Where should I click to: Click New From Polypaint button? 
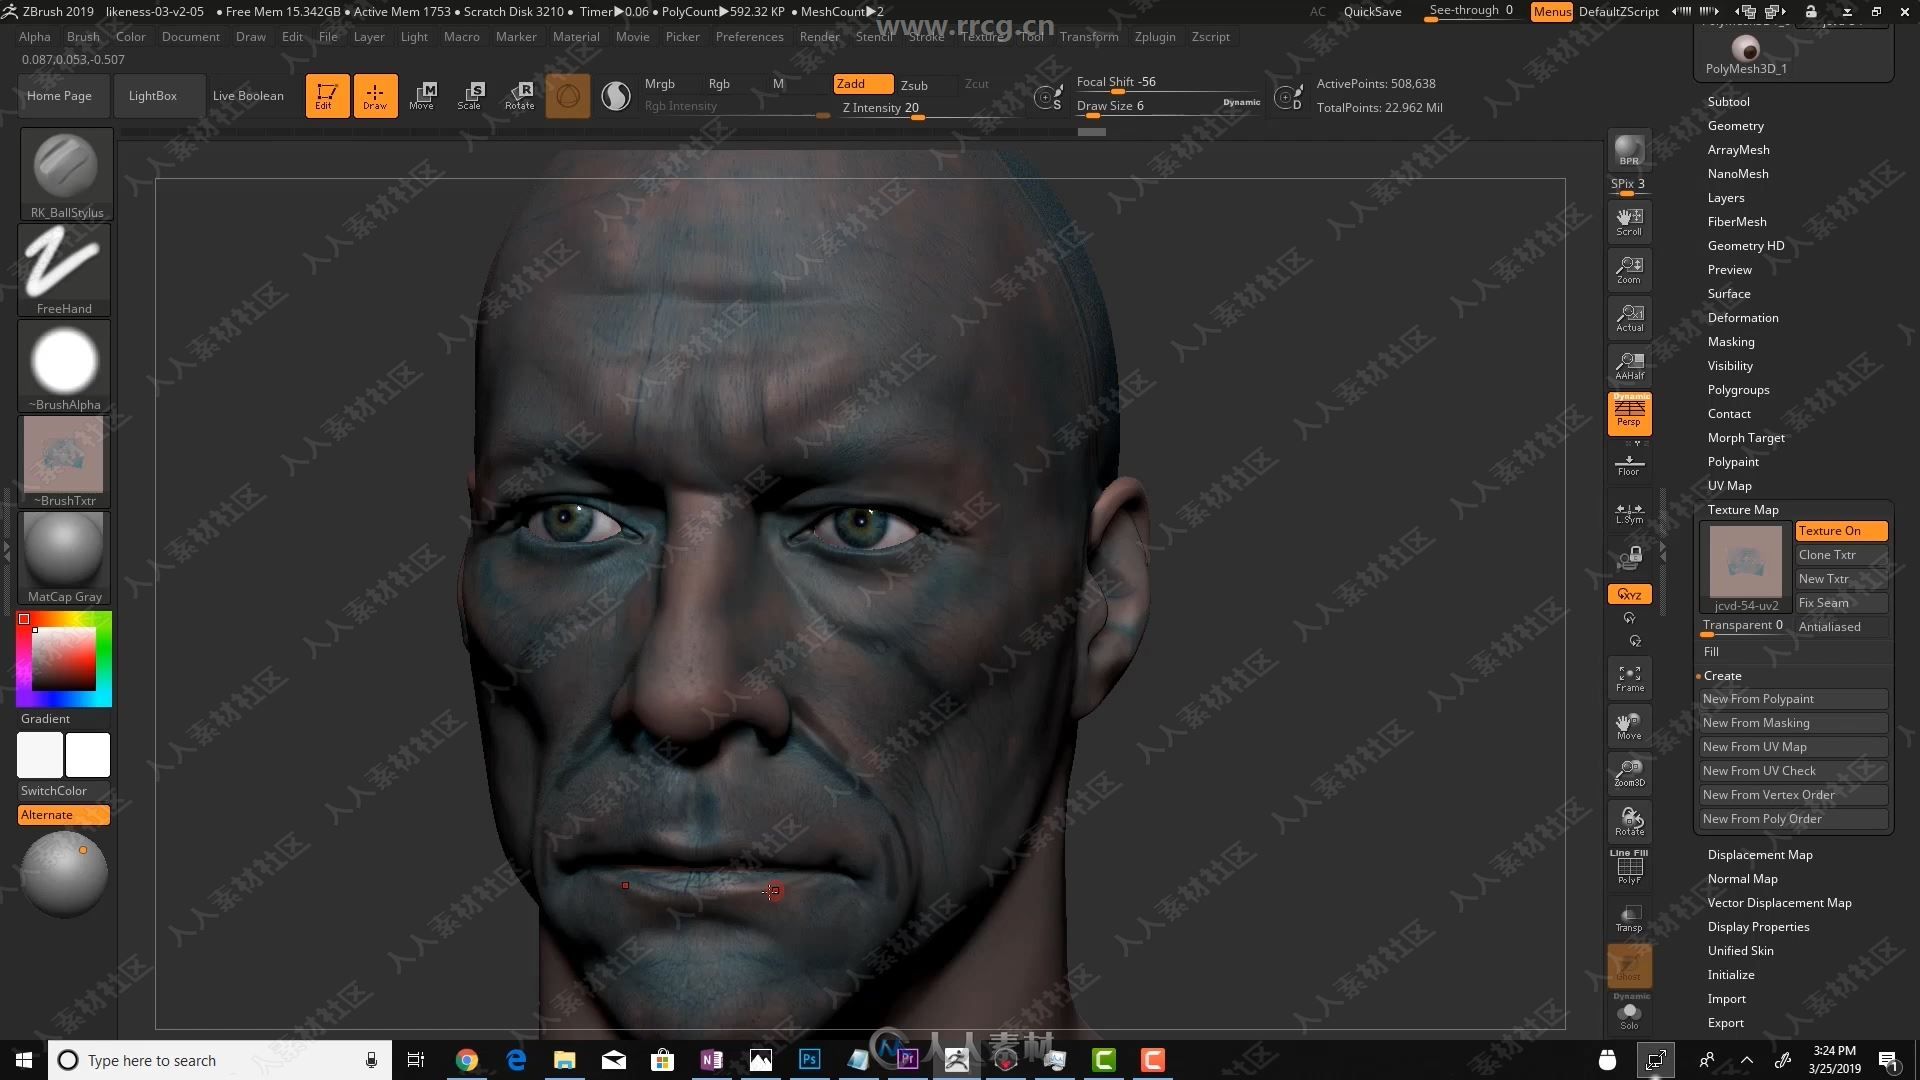point(1794,699)
